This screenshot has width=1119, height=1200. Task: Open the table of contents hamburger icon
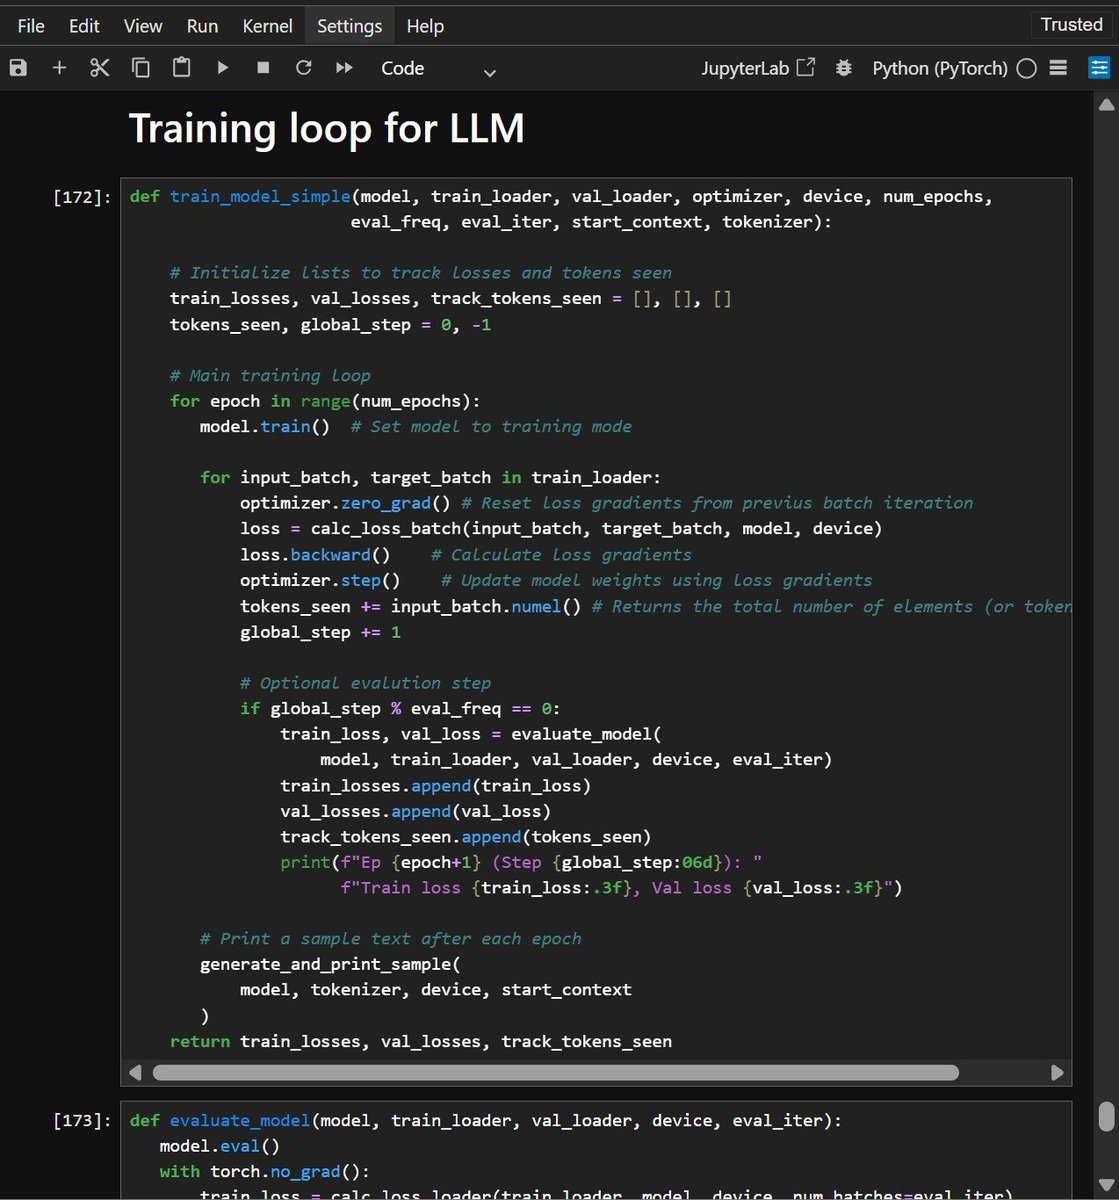(1058, 68)
